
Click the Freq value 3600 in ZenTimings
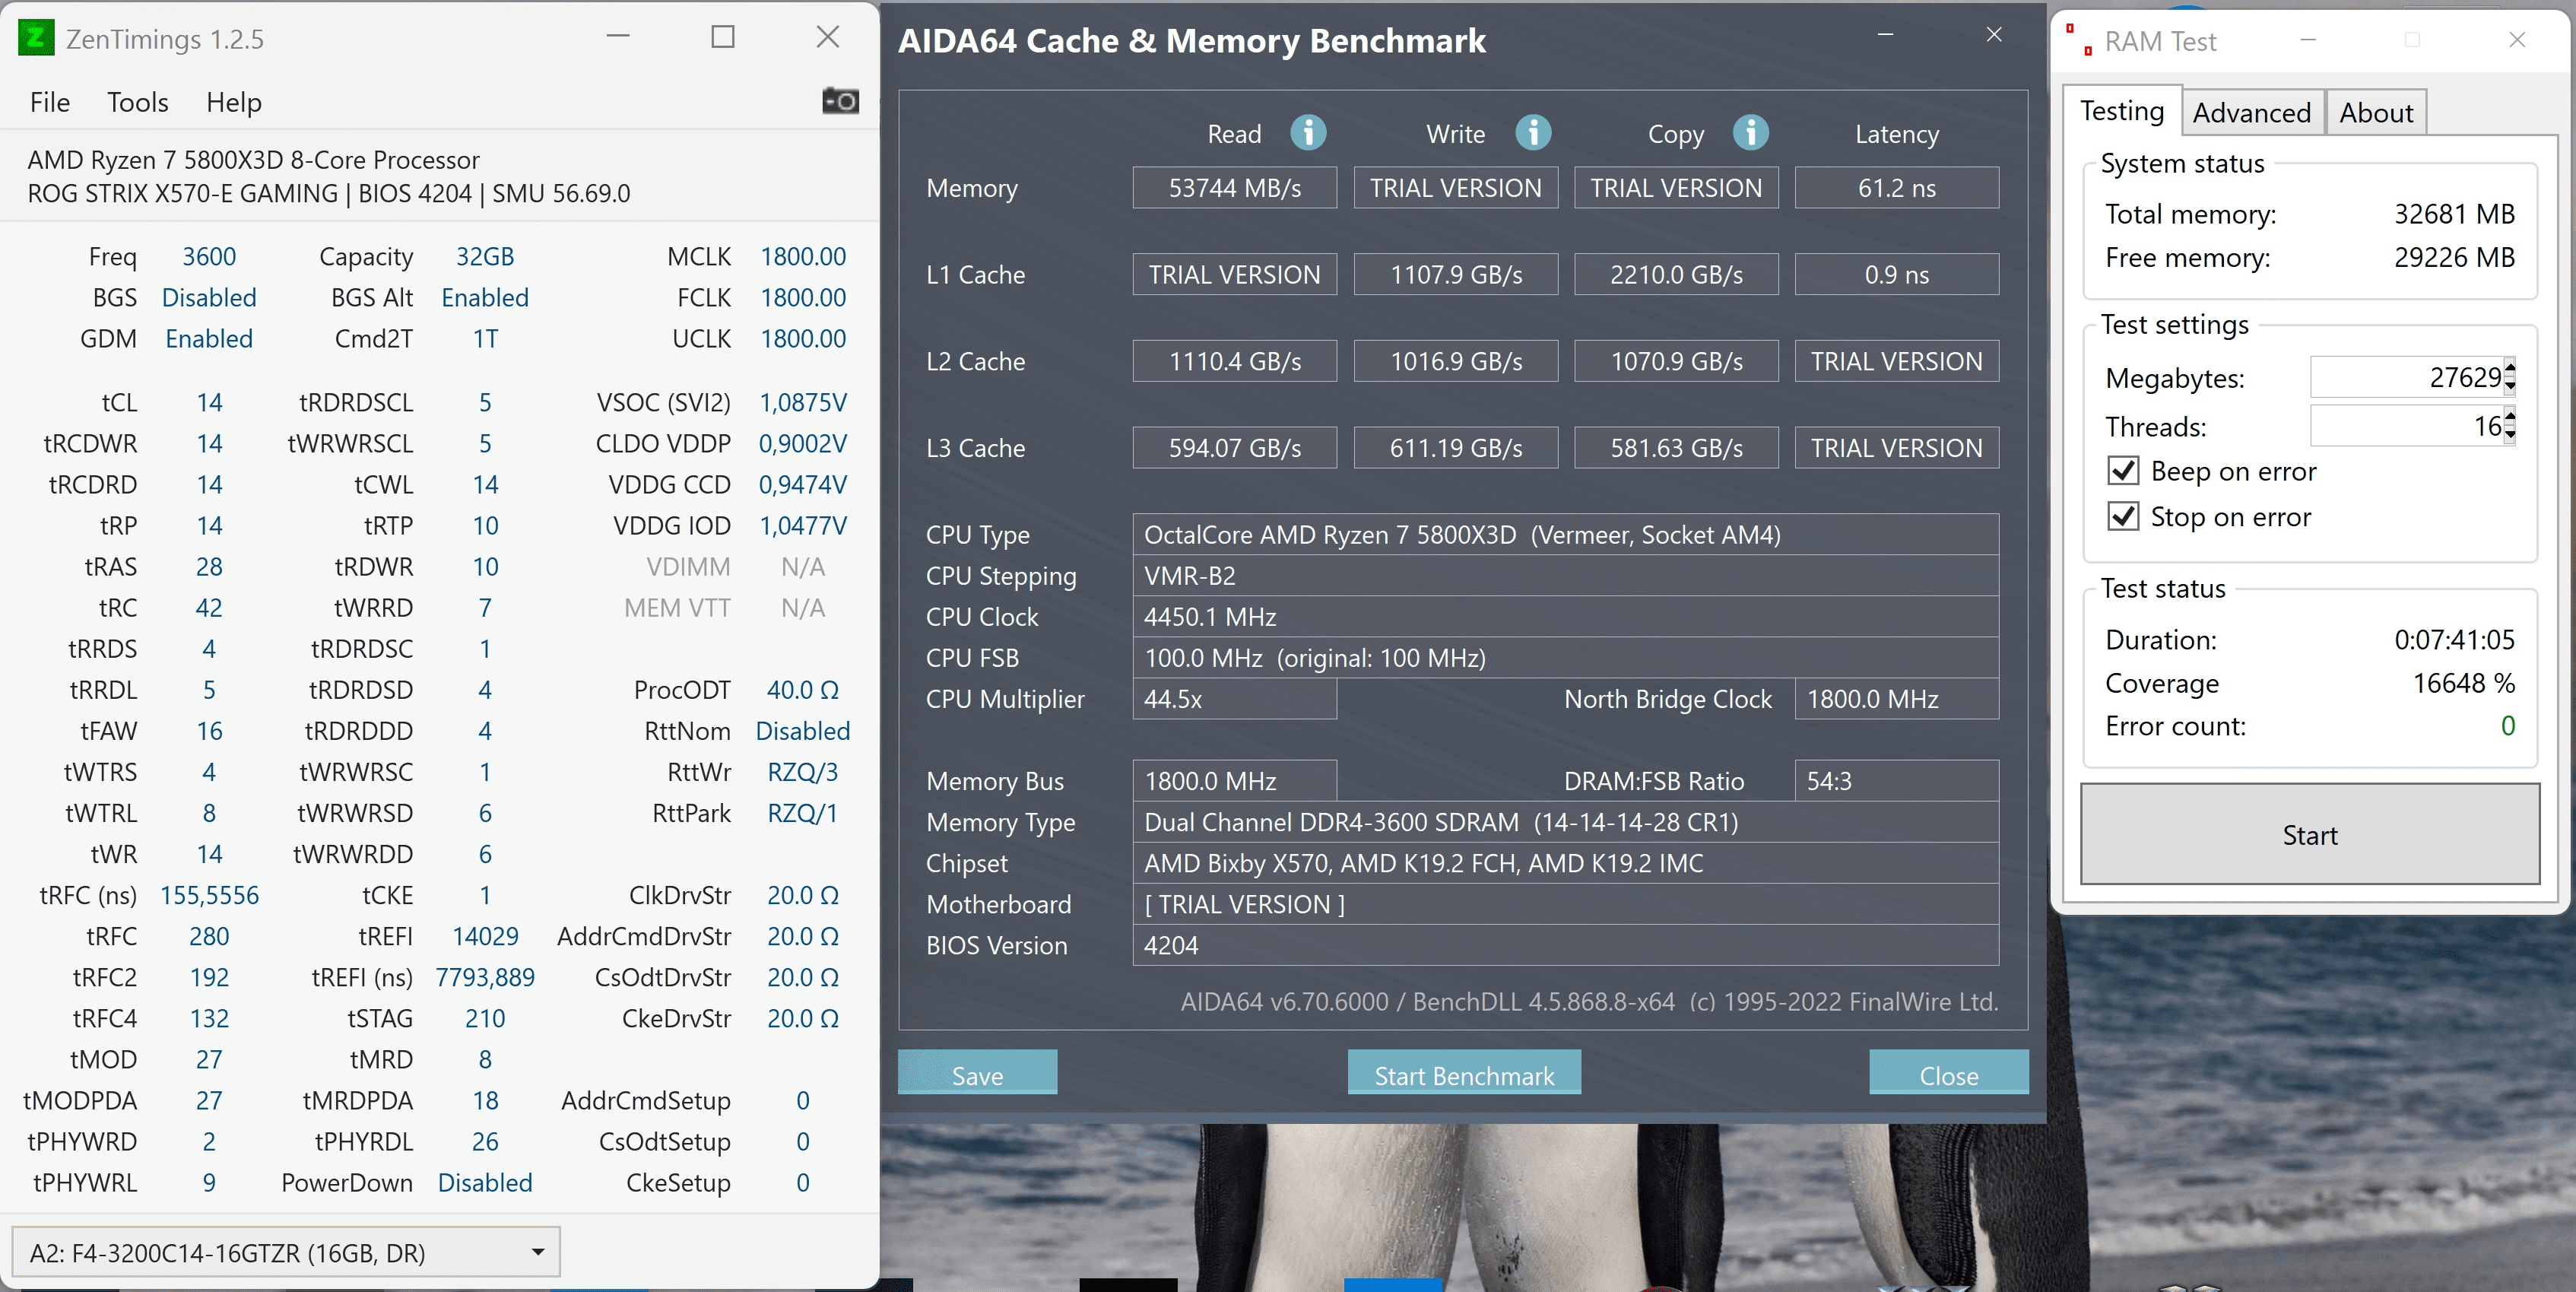[x=209, y=256]
